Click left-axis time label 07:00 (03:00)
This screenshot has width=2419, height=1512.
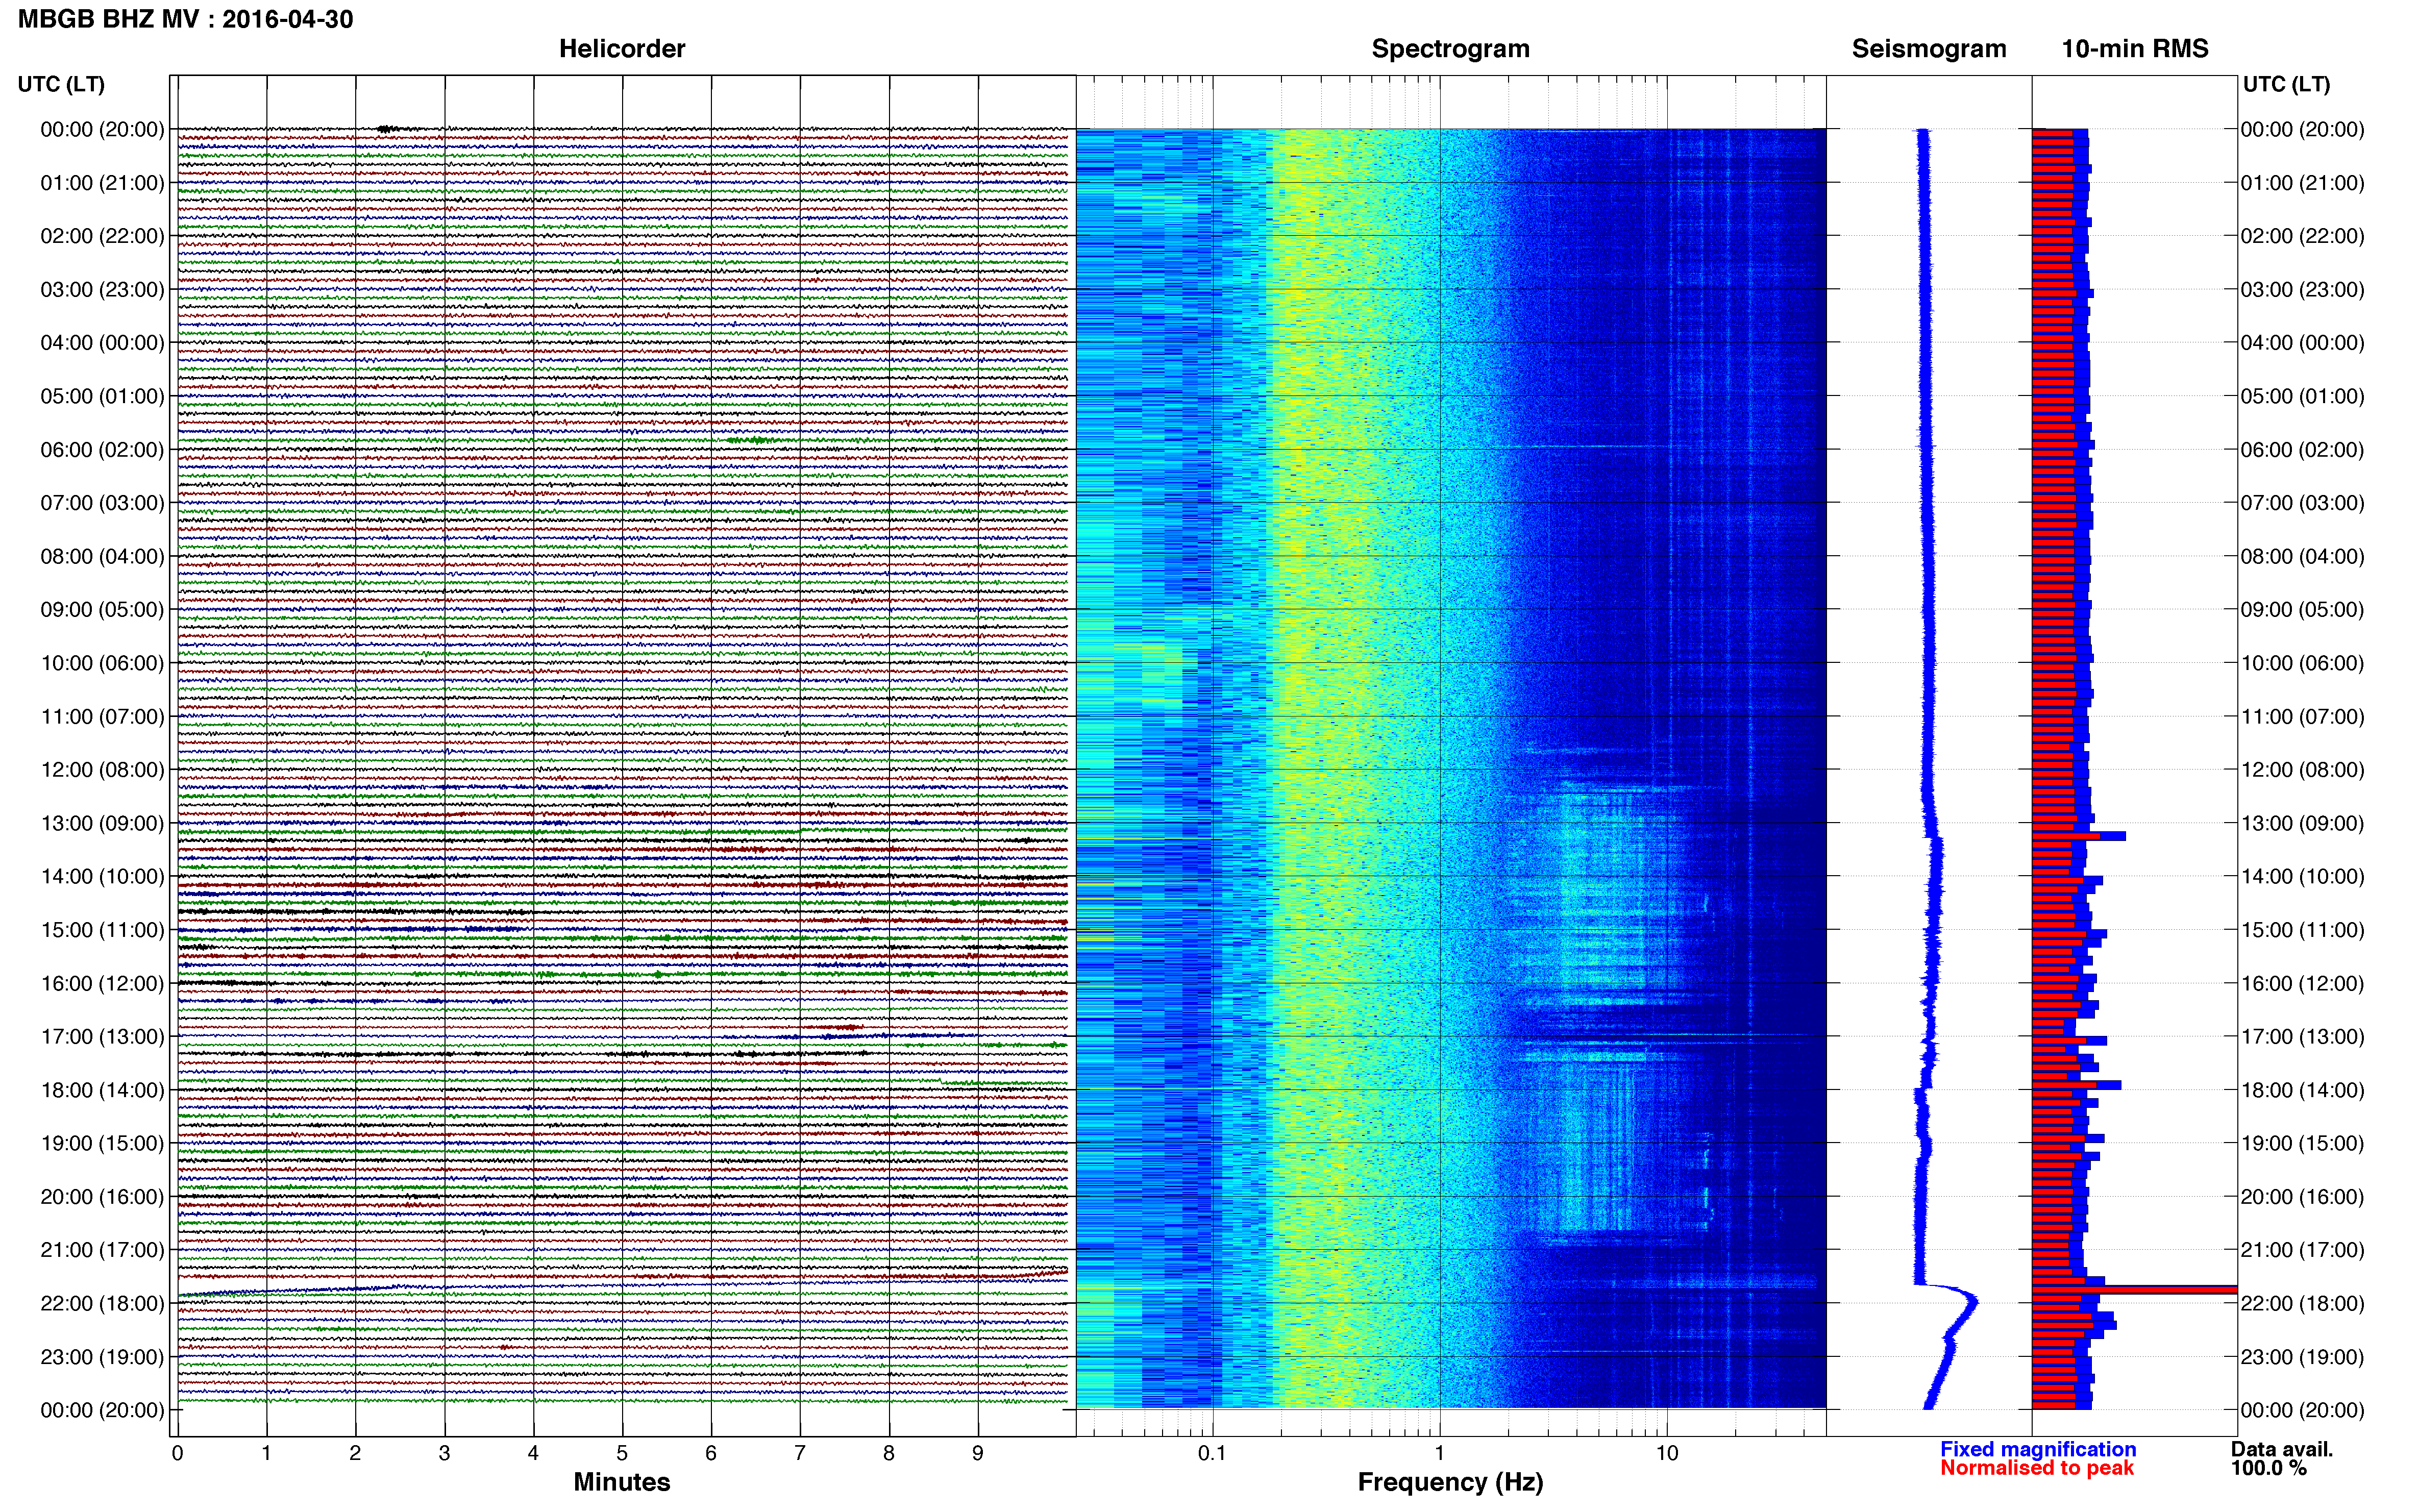[102, 503]
